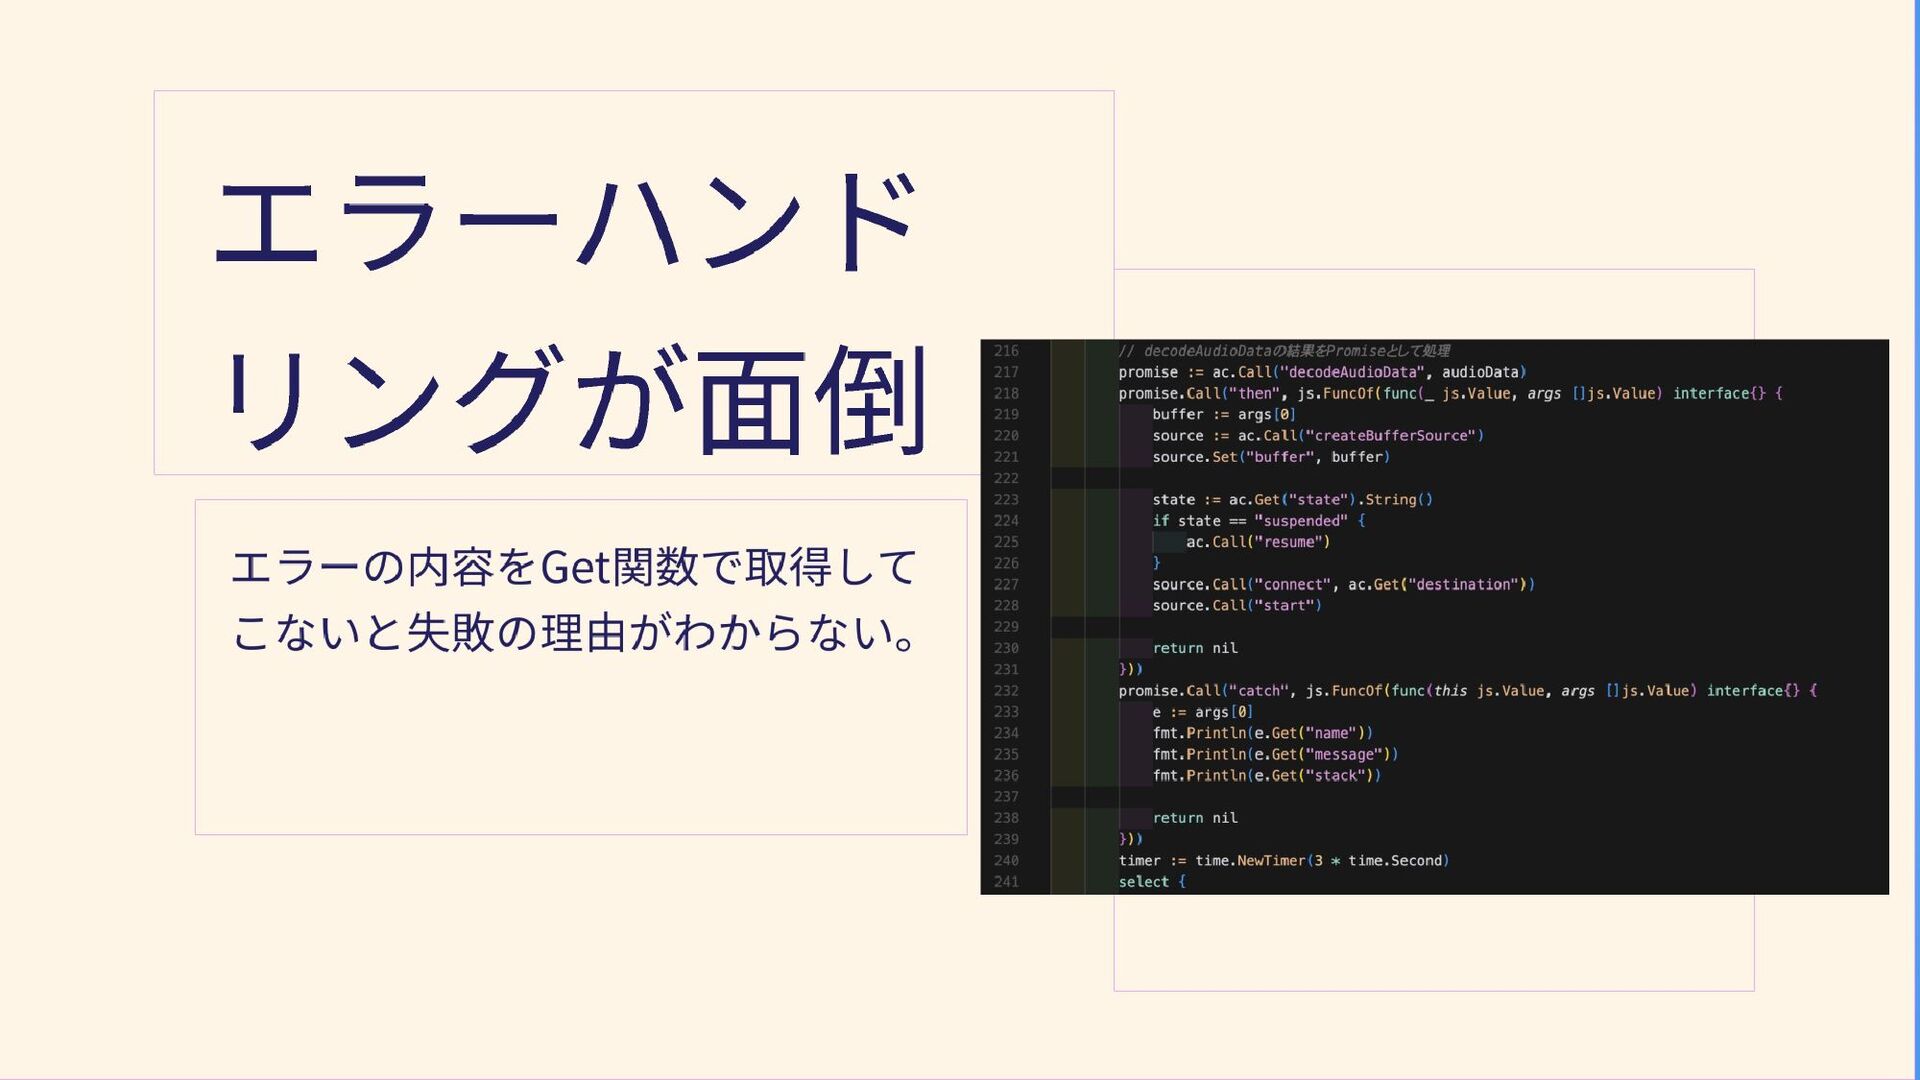Viewport: 1920px width, 1080px height.
Task: Click line number 241 in the code gutter
Action: click(x=1006, y=882)
